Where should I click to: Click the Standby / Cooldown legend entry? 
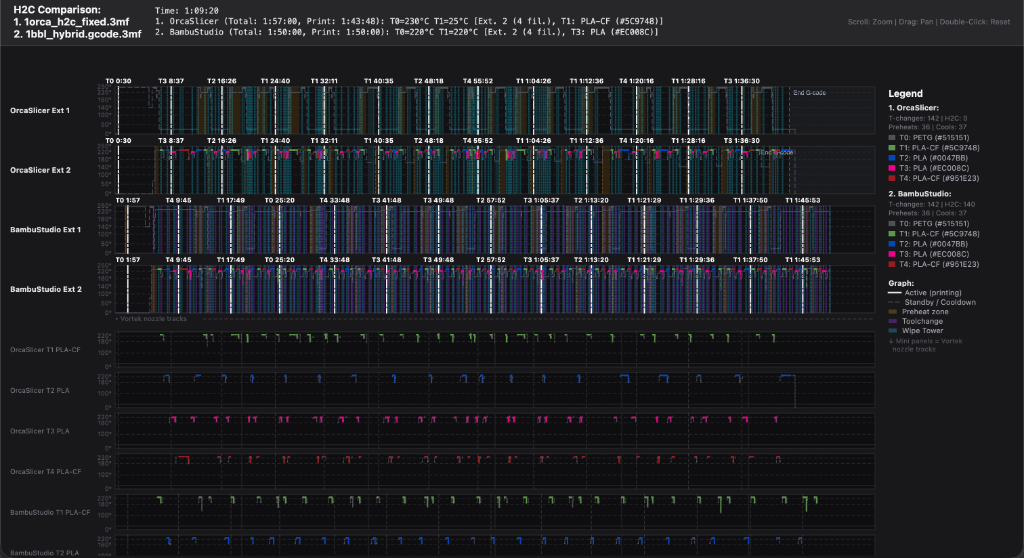tap(932, 303)
